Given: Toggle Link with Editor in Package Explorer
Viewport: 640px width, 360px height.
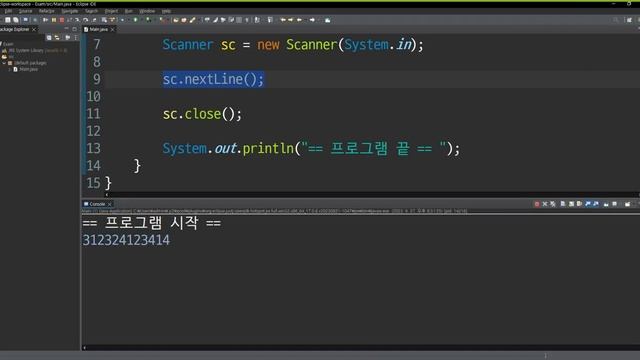Looking at the screenshot, I should [57, 38].
